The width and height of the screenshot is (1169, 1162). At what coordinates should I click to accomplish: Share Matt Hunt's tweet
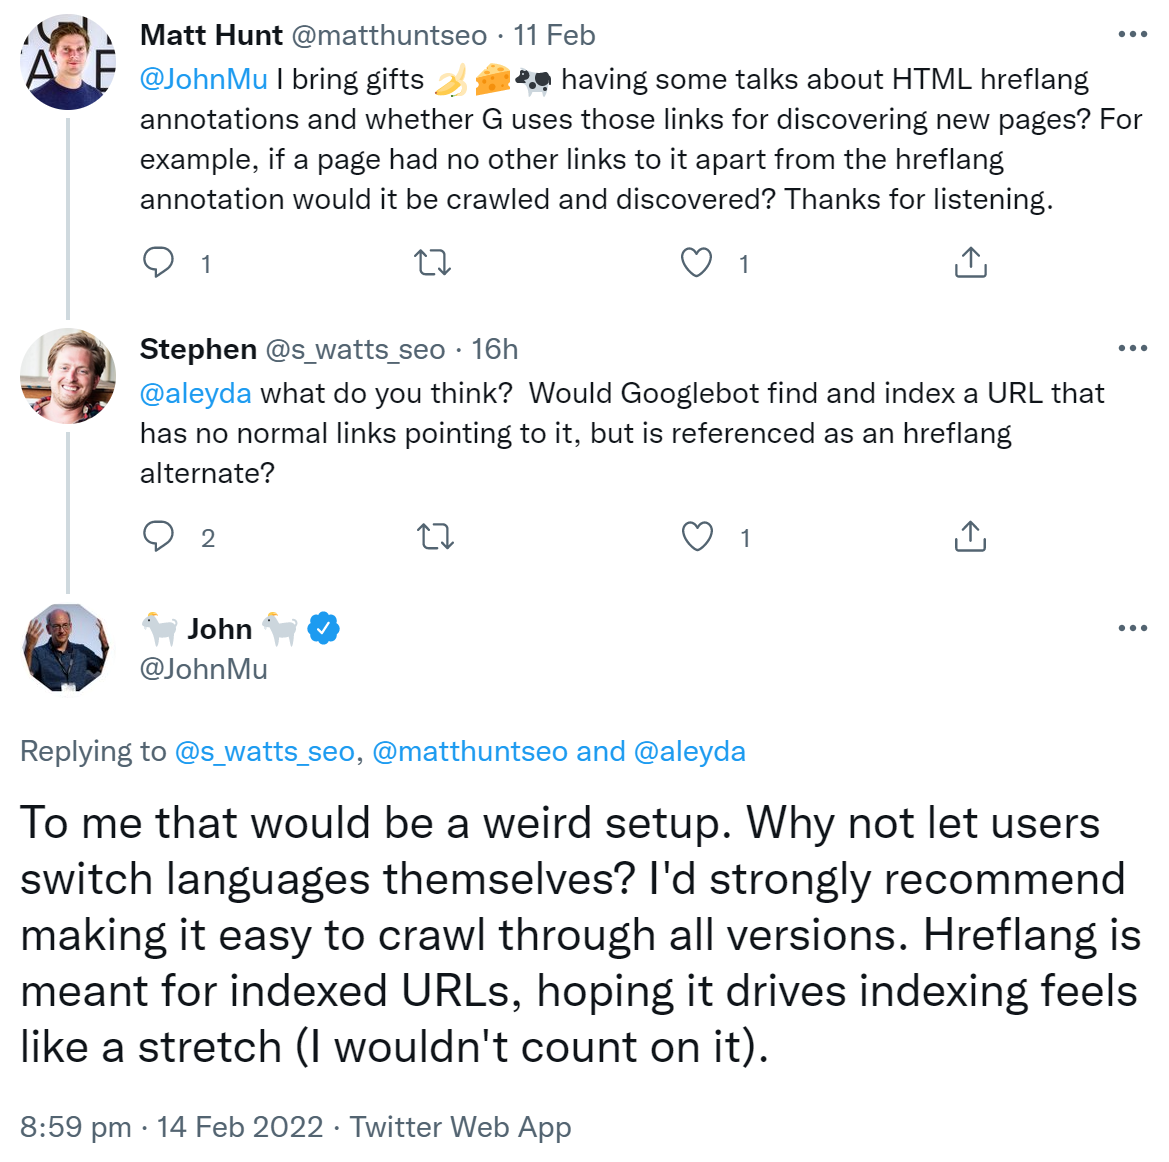pyautogui.click(x=970, y=263)
